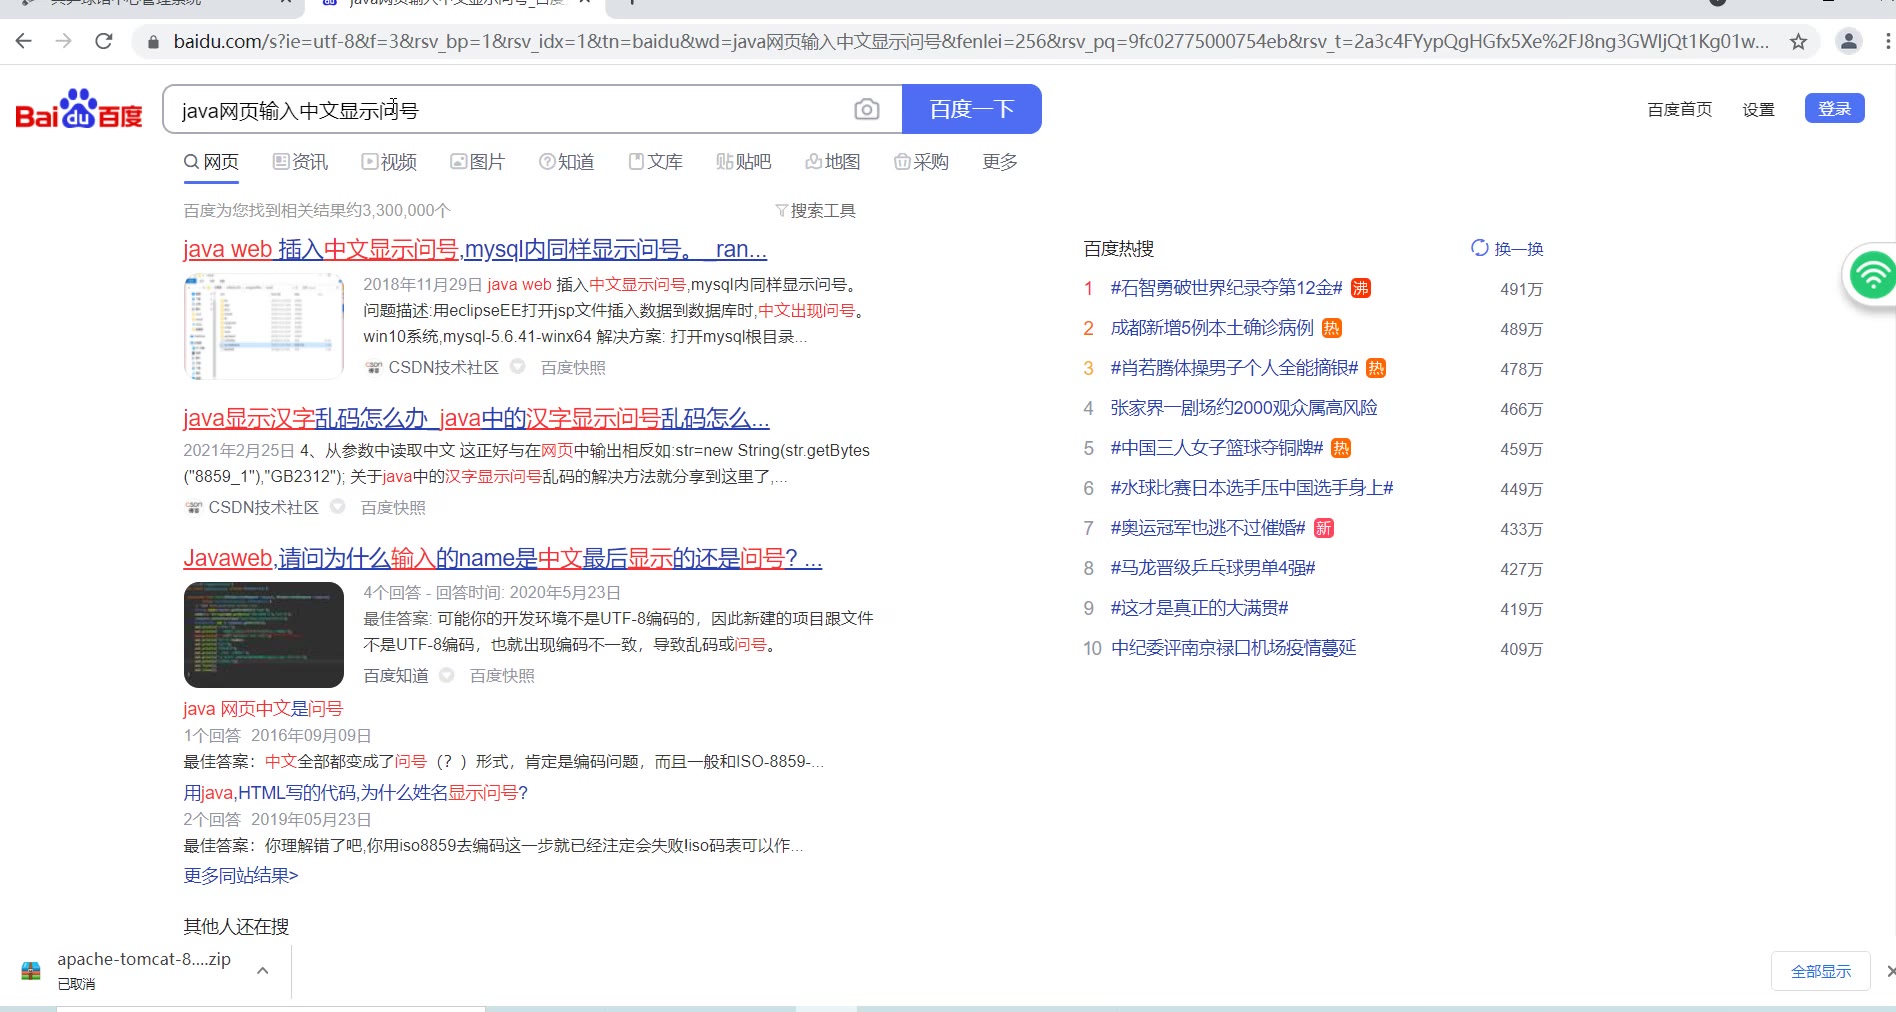Open the 搜索工具 filter
Screen dimensions: 1896x1012
point(815,210)
